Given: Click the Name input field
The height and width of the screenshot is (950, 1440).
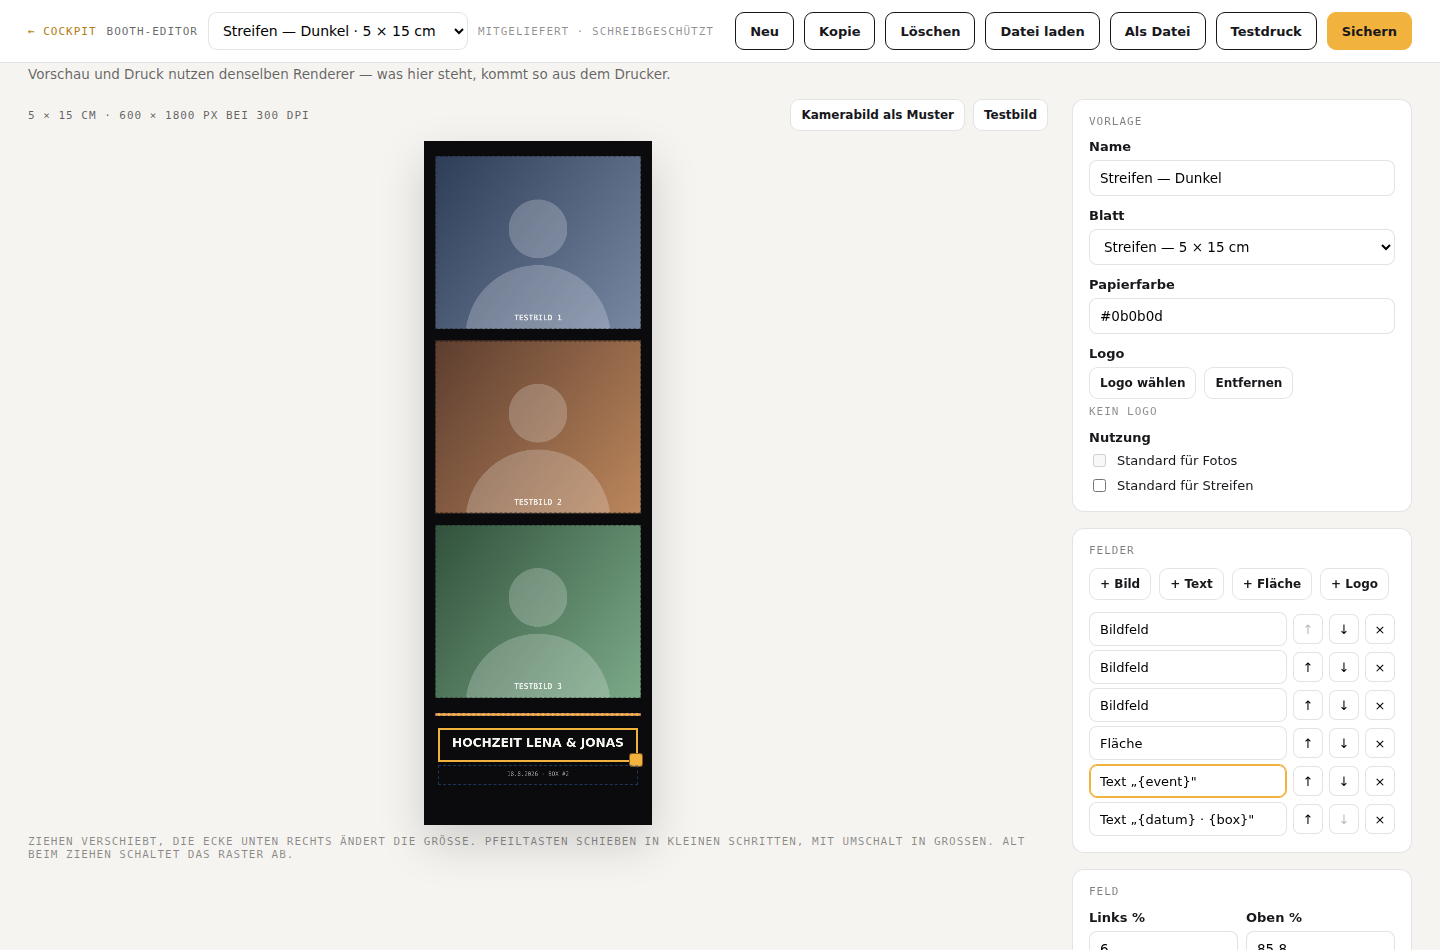Looking at the screenshot, I should [x=1241, y=178].
